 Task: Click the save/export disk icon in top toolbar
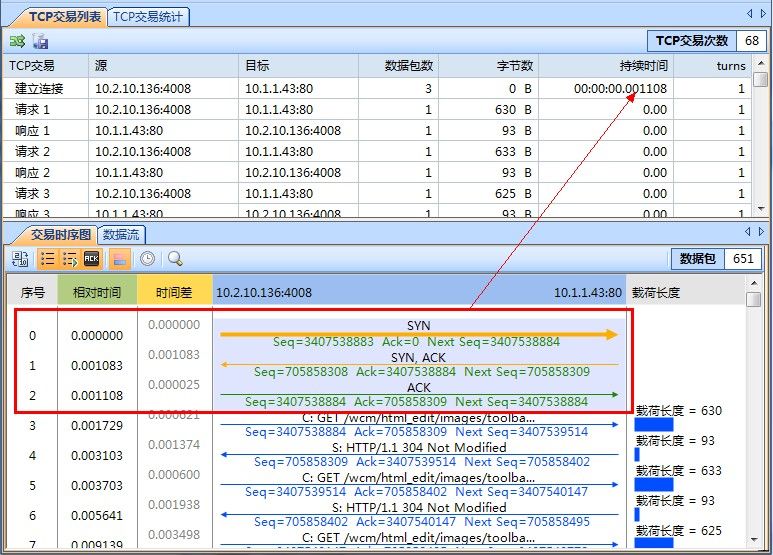41,42
